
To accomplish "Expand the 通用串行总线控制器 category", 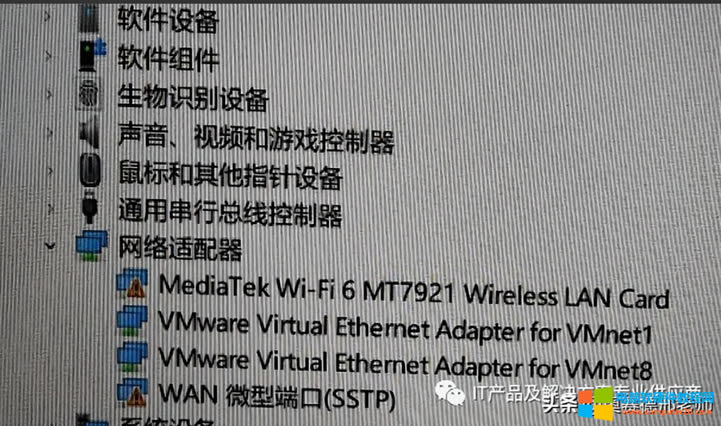I will pos(51,208).
